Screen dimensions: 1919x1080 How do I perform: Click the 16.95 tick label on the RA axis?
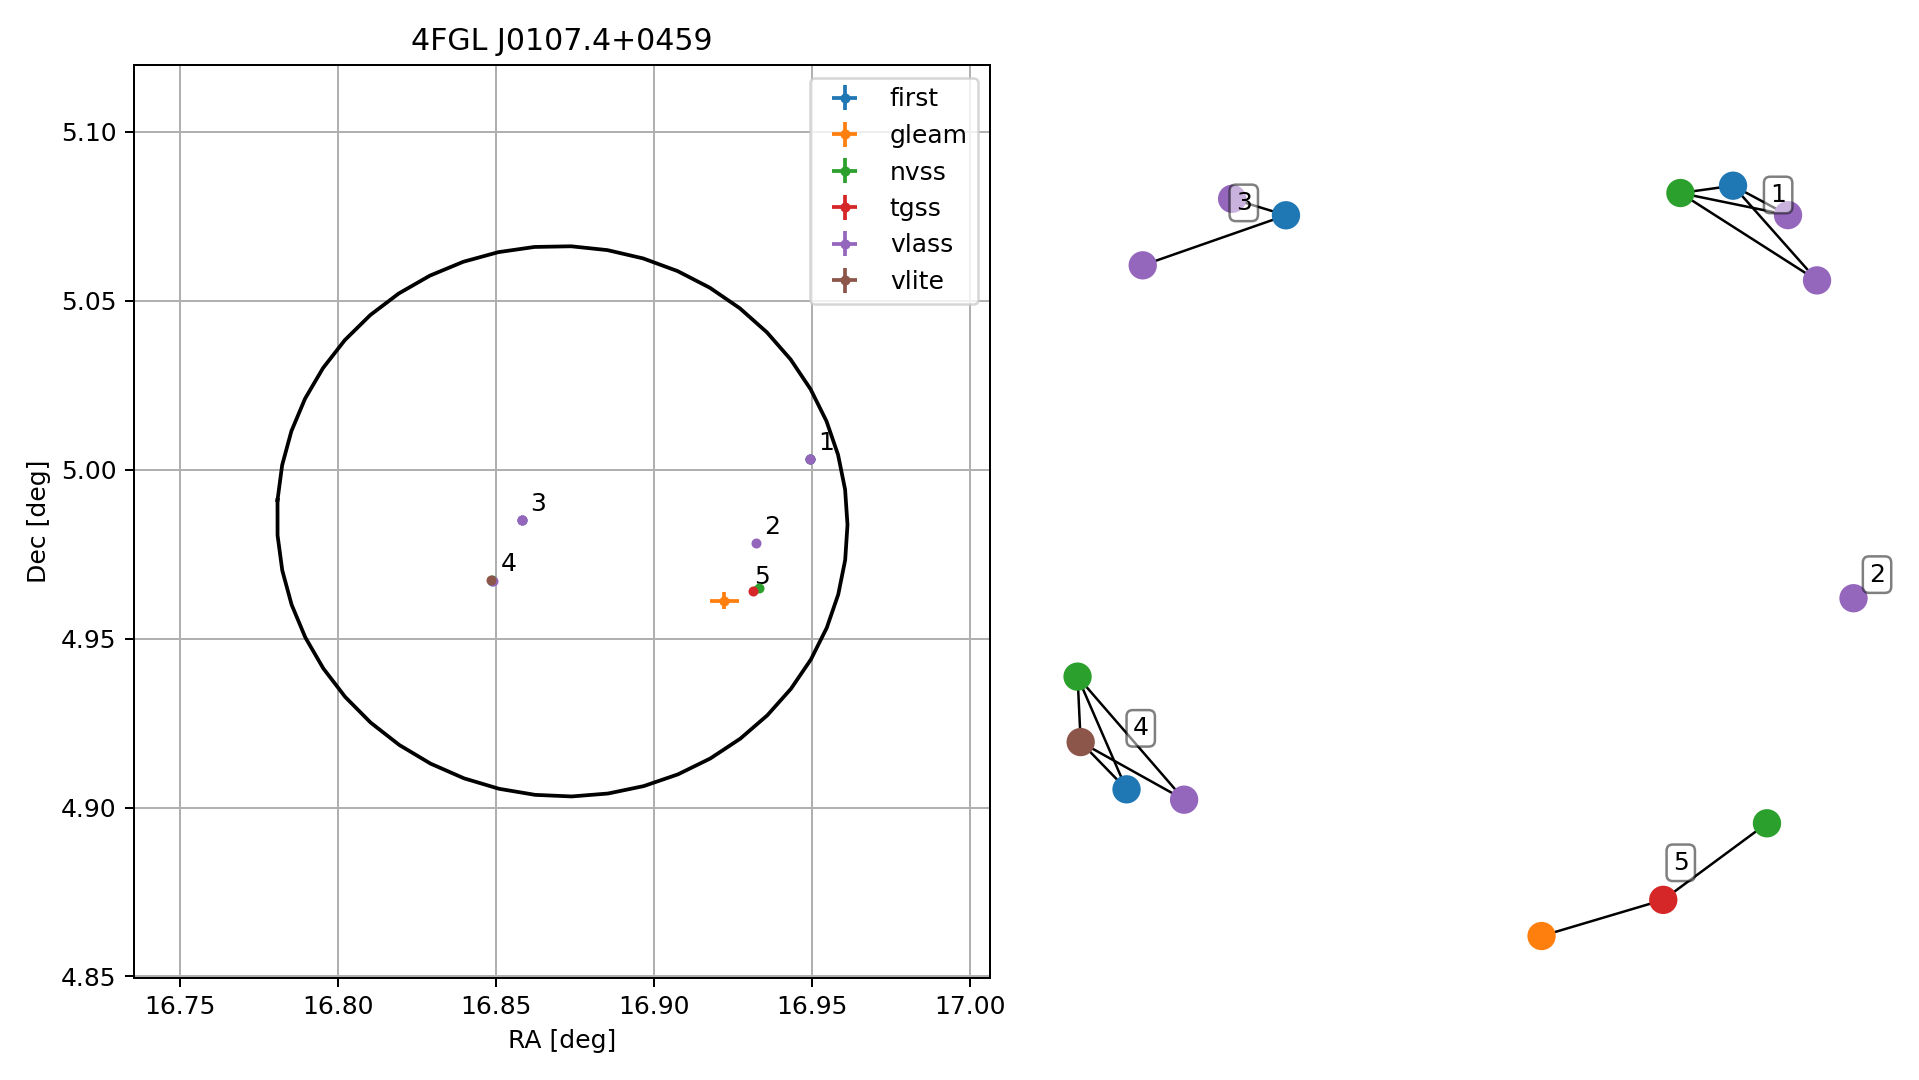click(x=812, y=1006)
